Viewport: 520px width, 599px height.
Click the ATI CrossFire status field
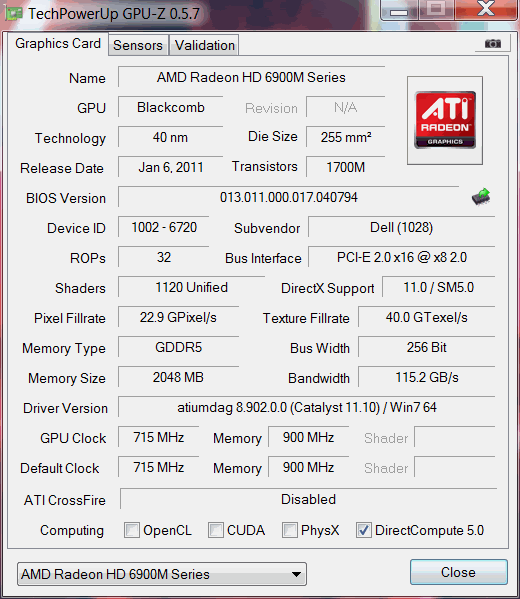[x=308, y=499]
